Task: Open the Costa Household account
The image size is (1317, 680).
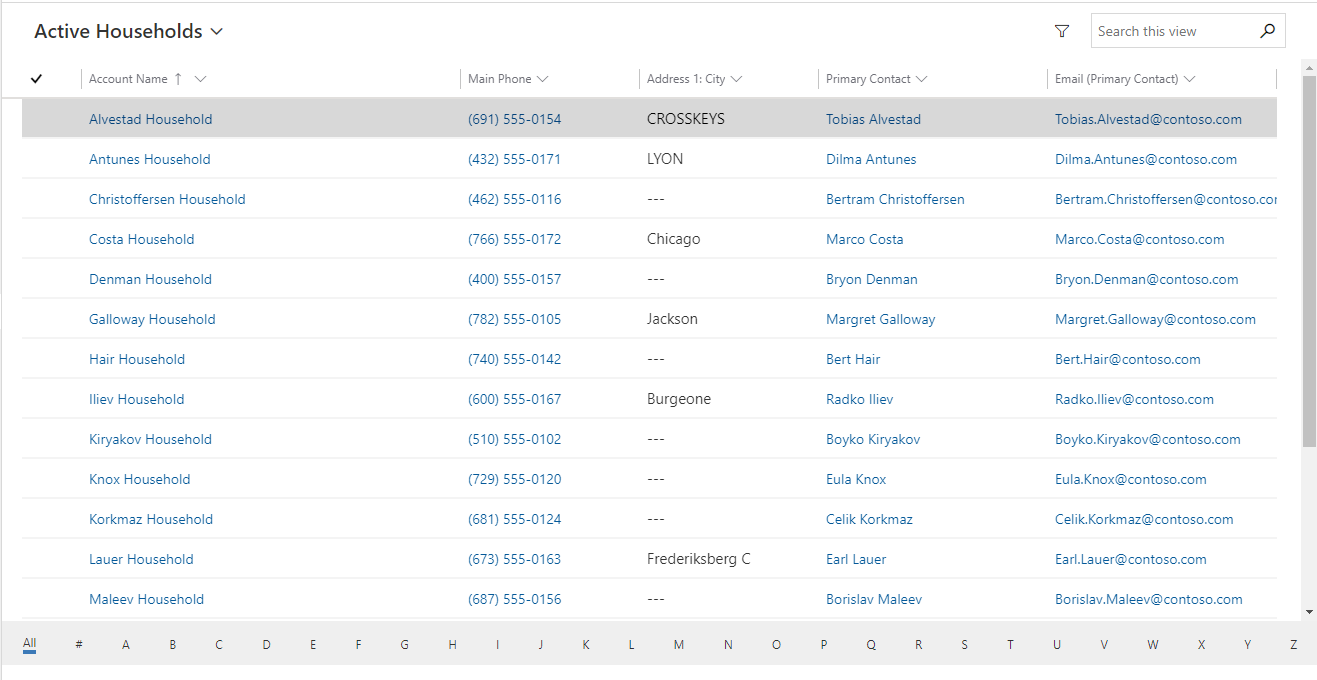Action: pos(142,239)
